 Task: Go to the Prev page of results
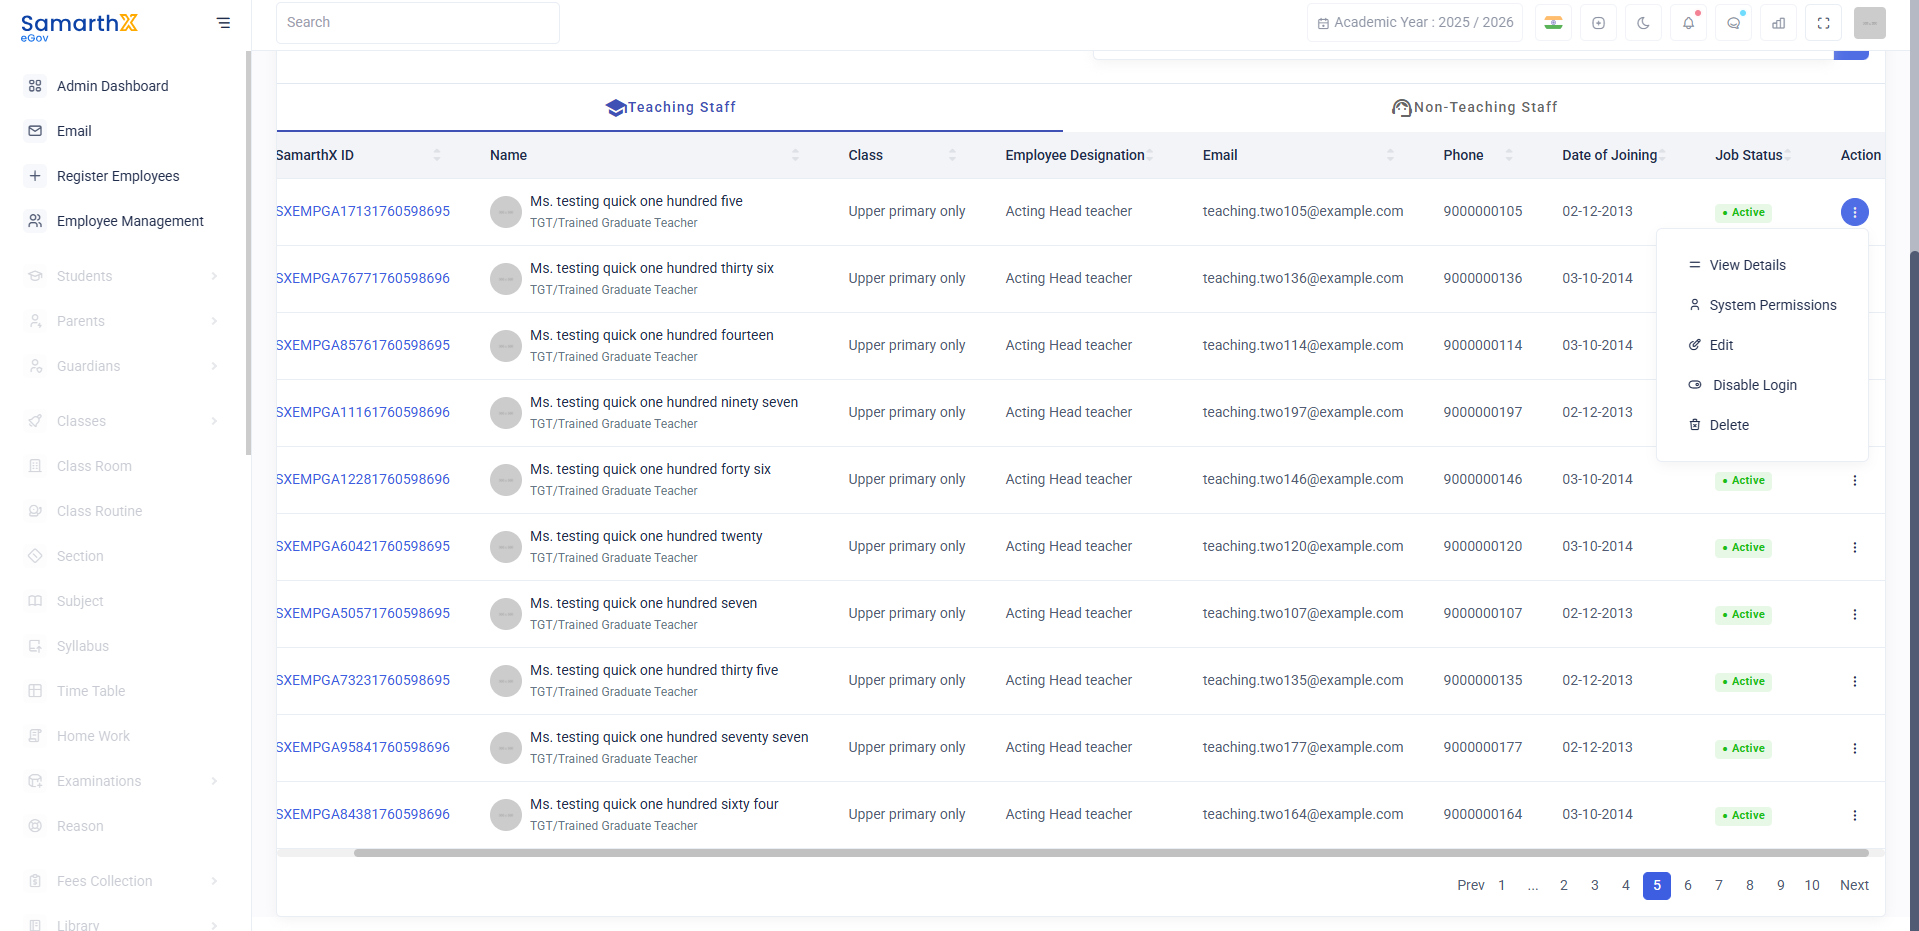1470,885
